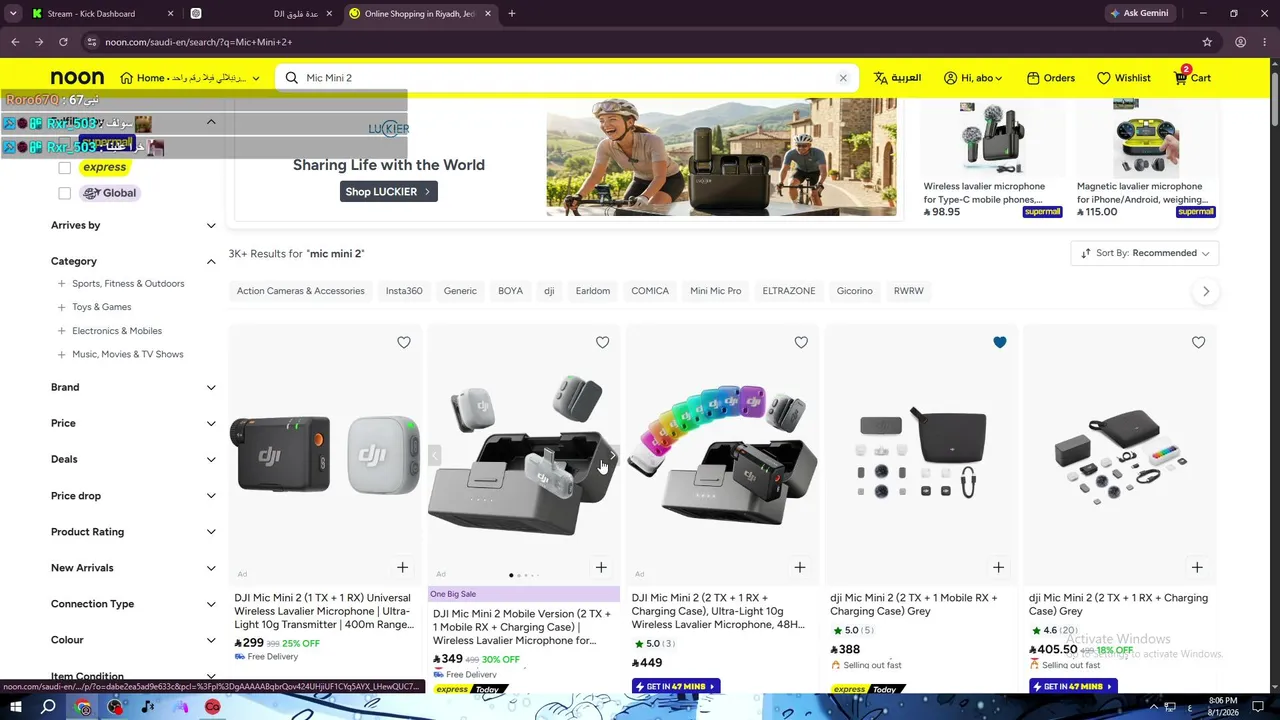
Task: Tick the express filter checkbox
Action: tap(64, 167)
